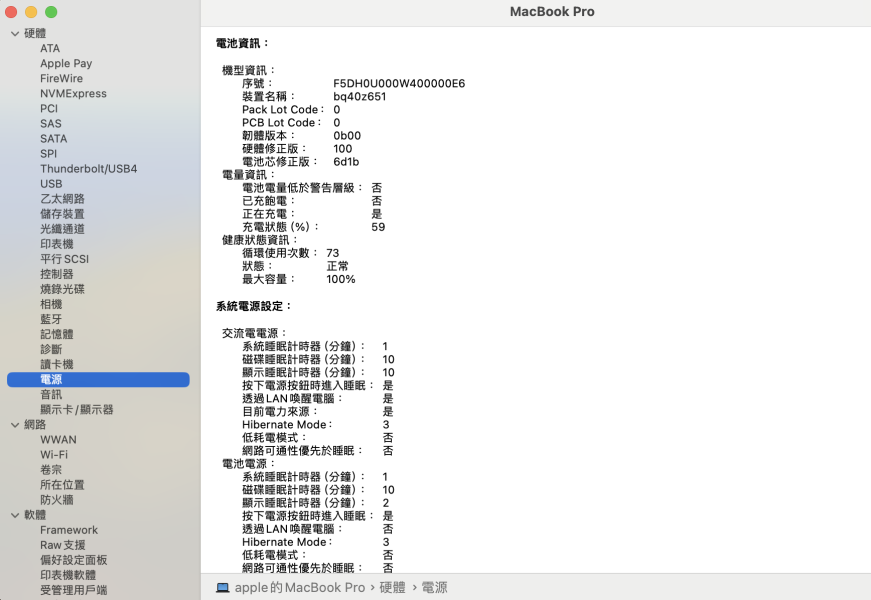This screenshot has height=600, width=871.
Task: Click apple 的 MacBook Pro in path bar
Action: tap(300, 588)
